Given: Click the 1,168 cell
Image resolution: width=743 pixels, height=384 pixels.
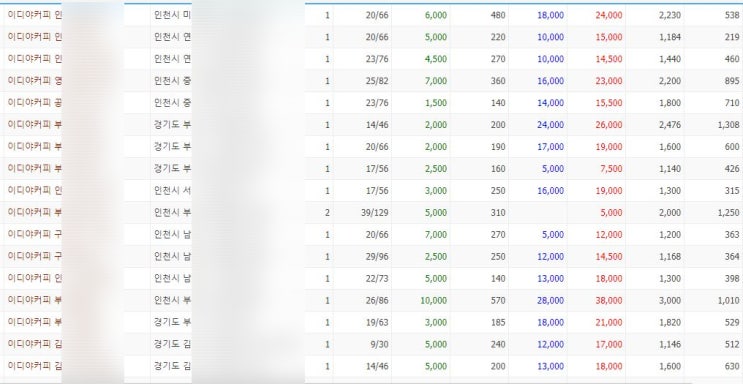Looking at the screenshot, I should pos(670,256).
